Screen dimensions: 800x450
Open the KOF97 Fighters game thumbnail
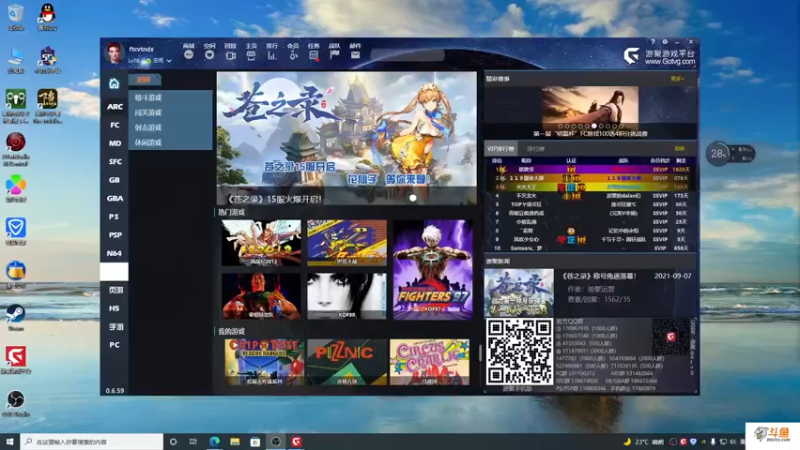[x=433, y=270]
